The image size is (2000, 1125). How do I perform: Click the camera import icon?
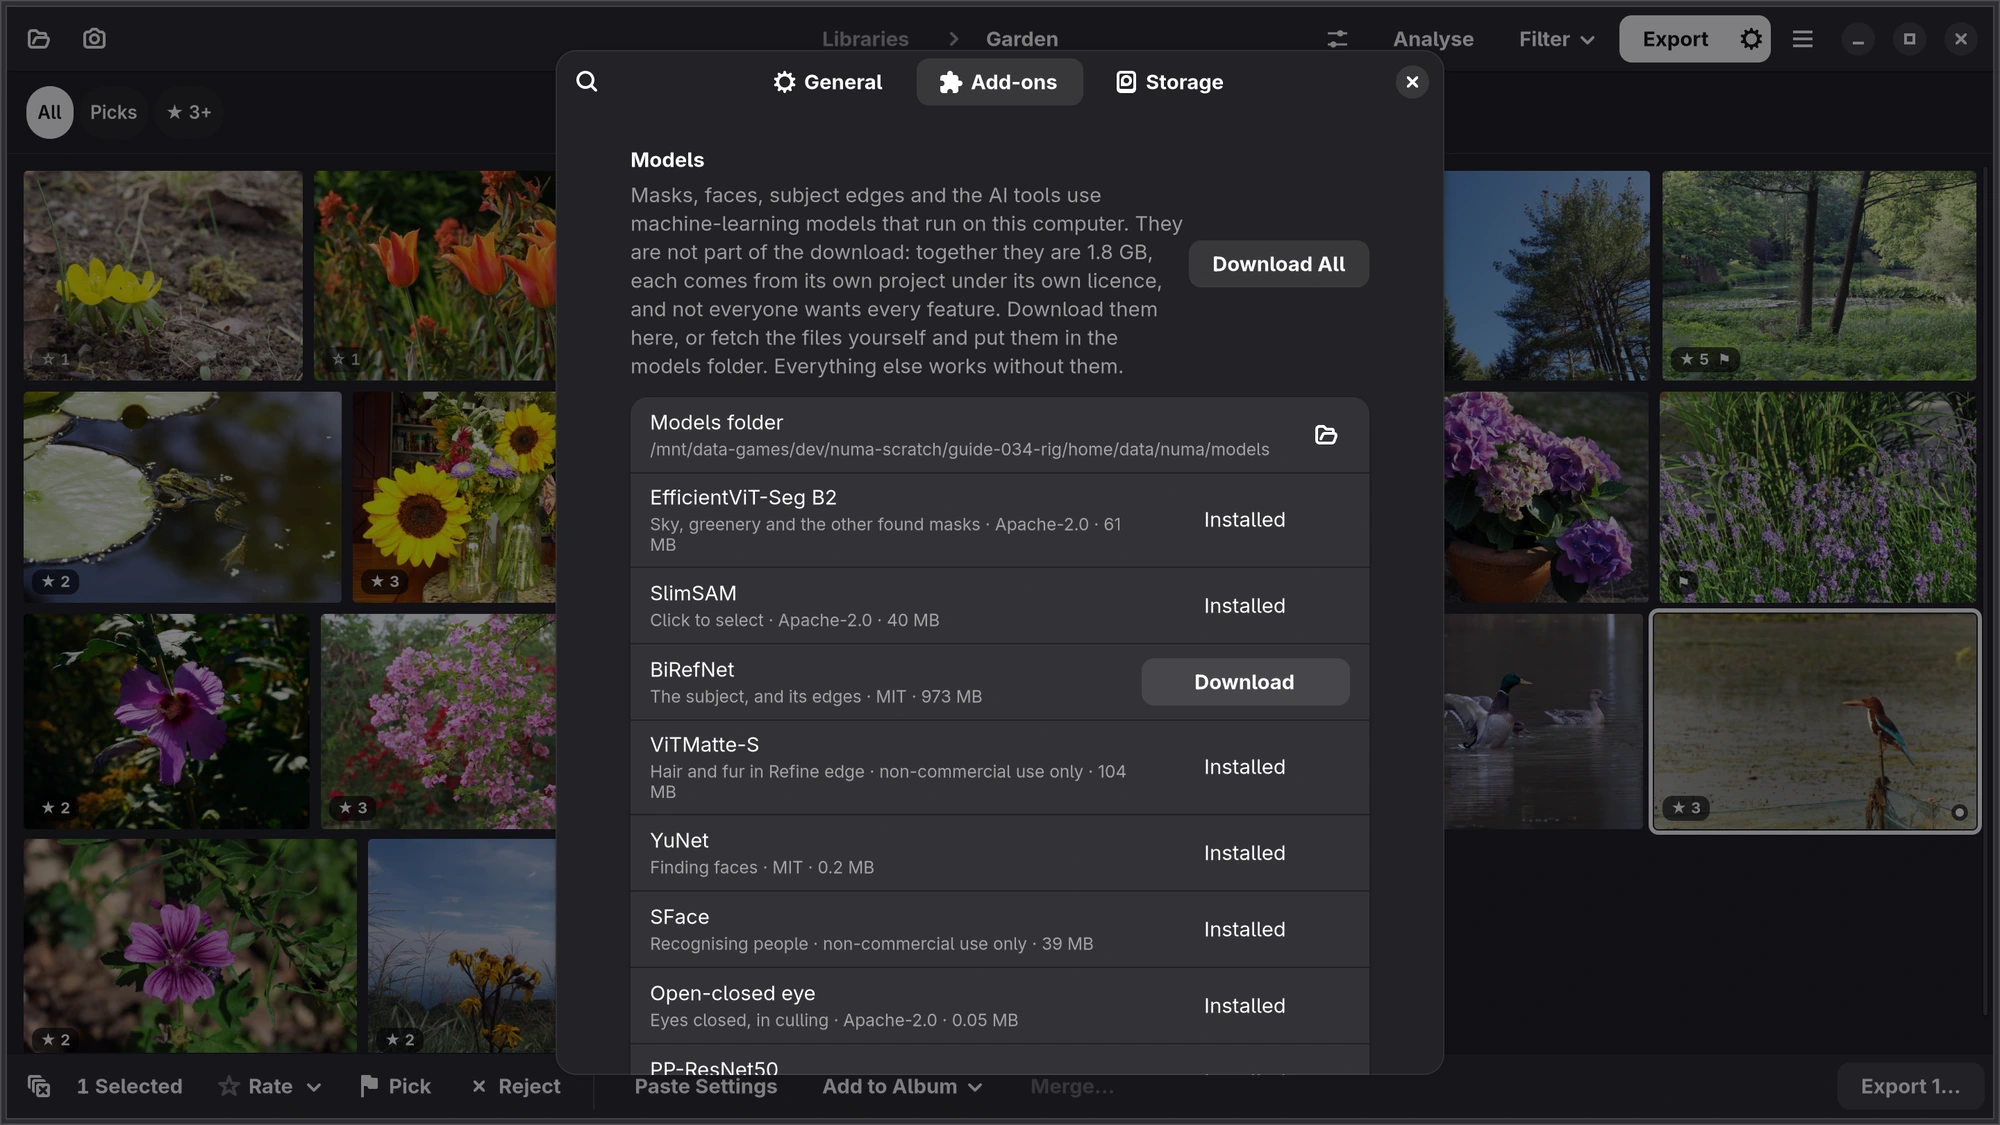tap(94, 39)
